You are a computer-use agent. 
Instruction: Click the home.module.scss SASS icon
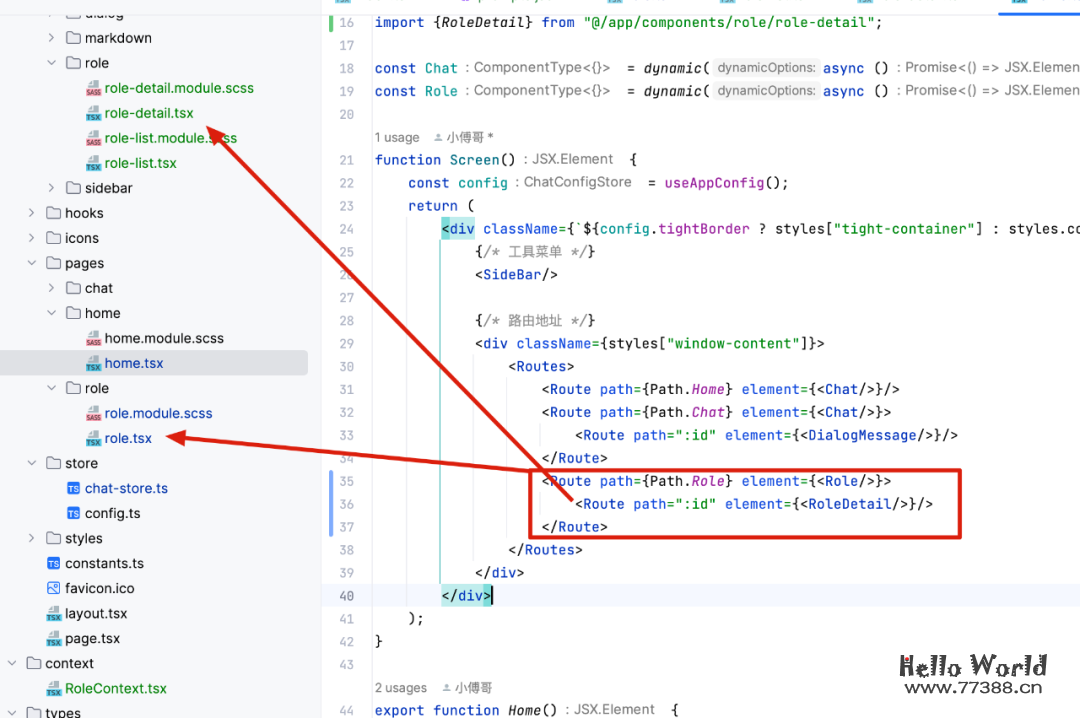point(93,339)
